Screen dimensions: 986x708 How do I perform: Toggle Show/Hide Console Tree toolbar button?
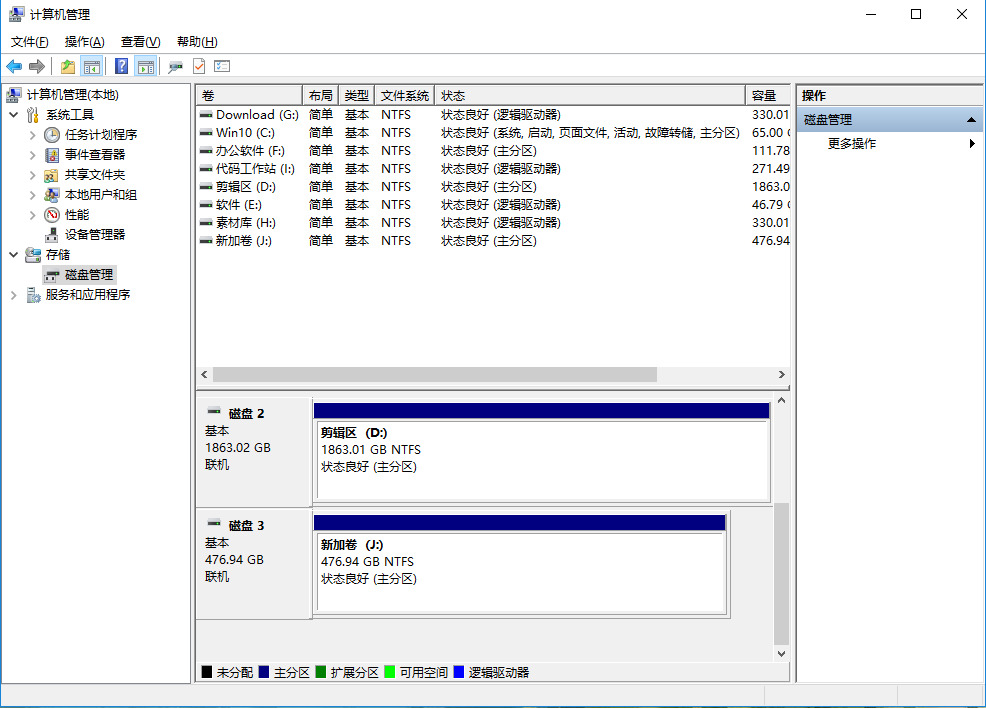92,67
